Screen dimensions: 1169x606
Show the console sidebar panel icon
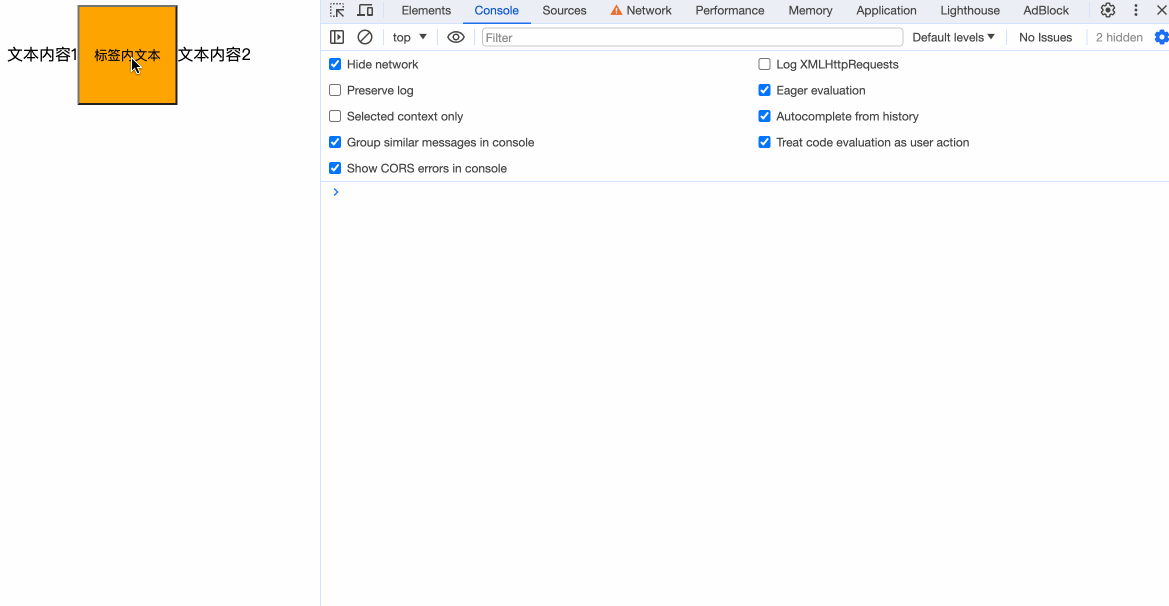tap(337, 37)
